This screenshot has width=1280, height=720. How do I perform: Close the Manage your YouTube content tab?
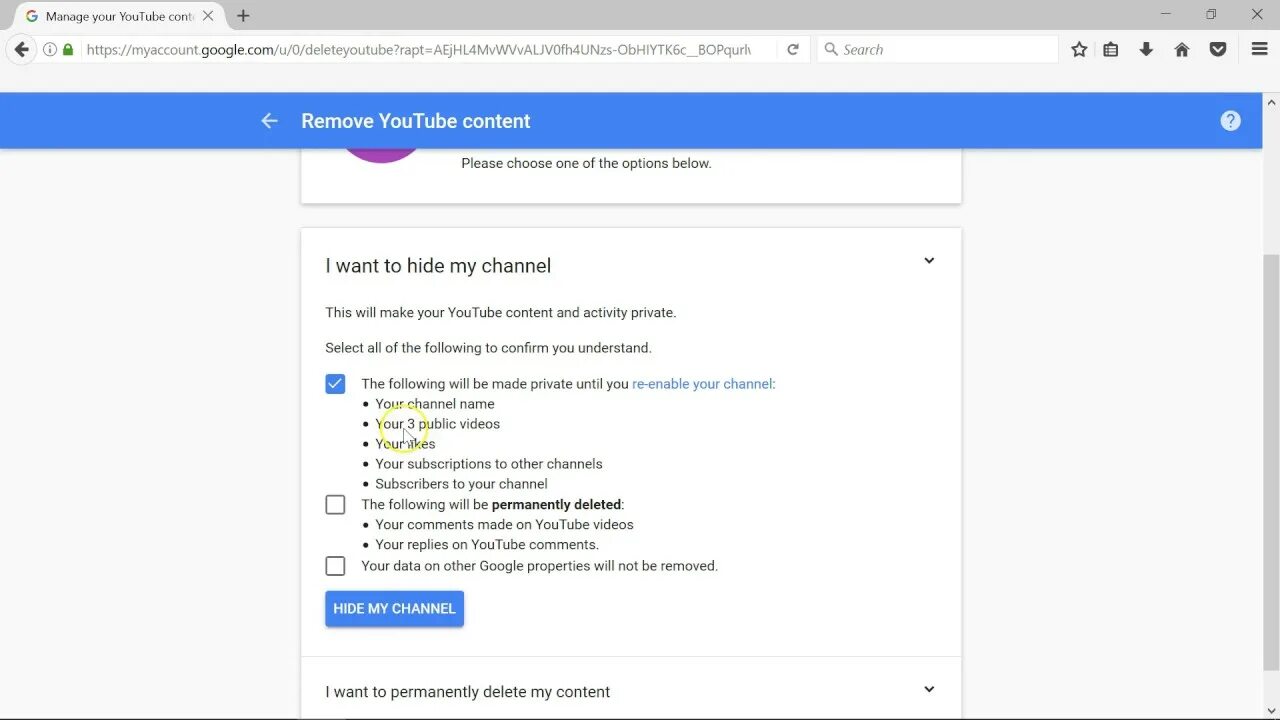click(x=208, y=16)
